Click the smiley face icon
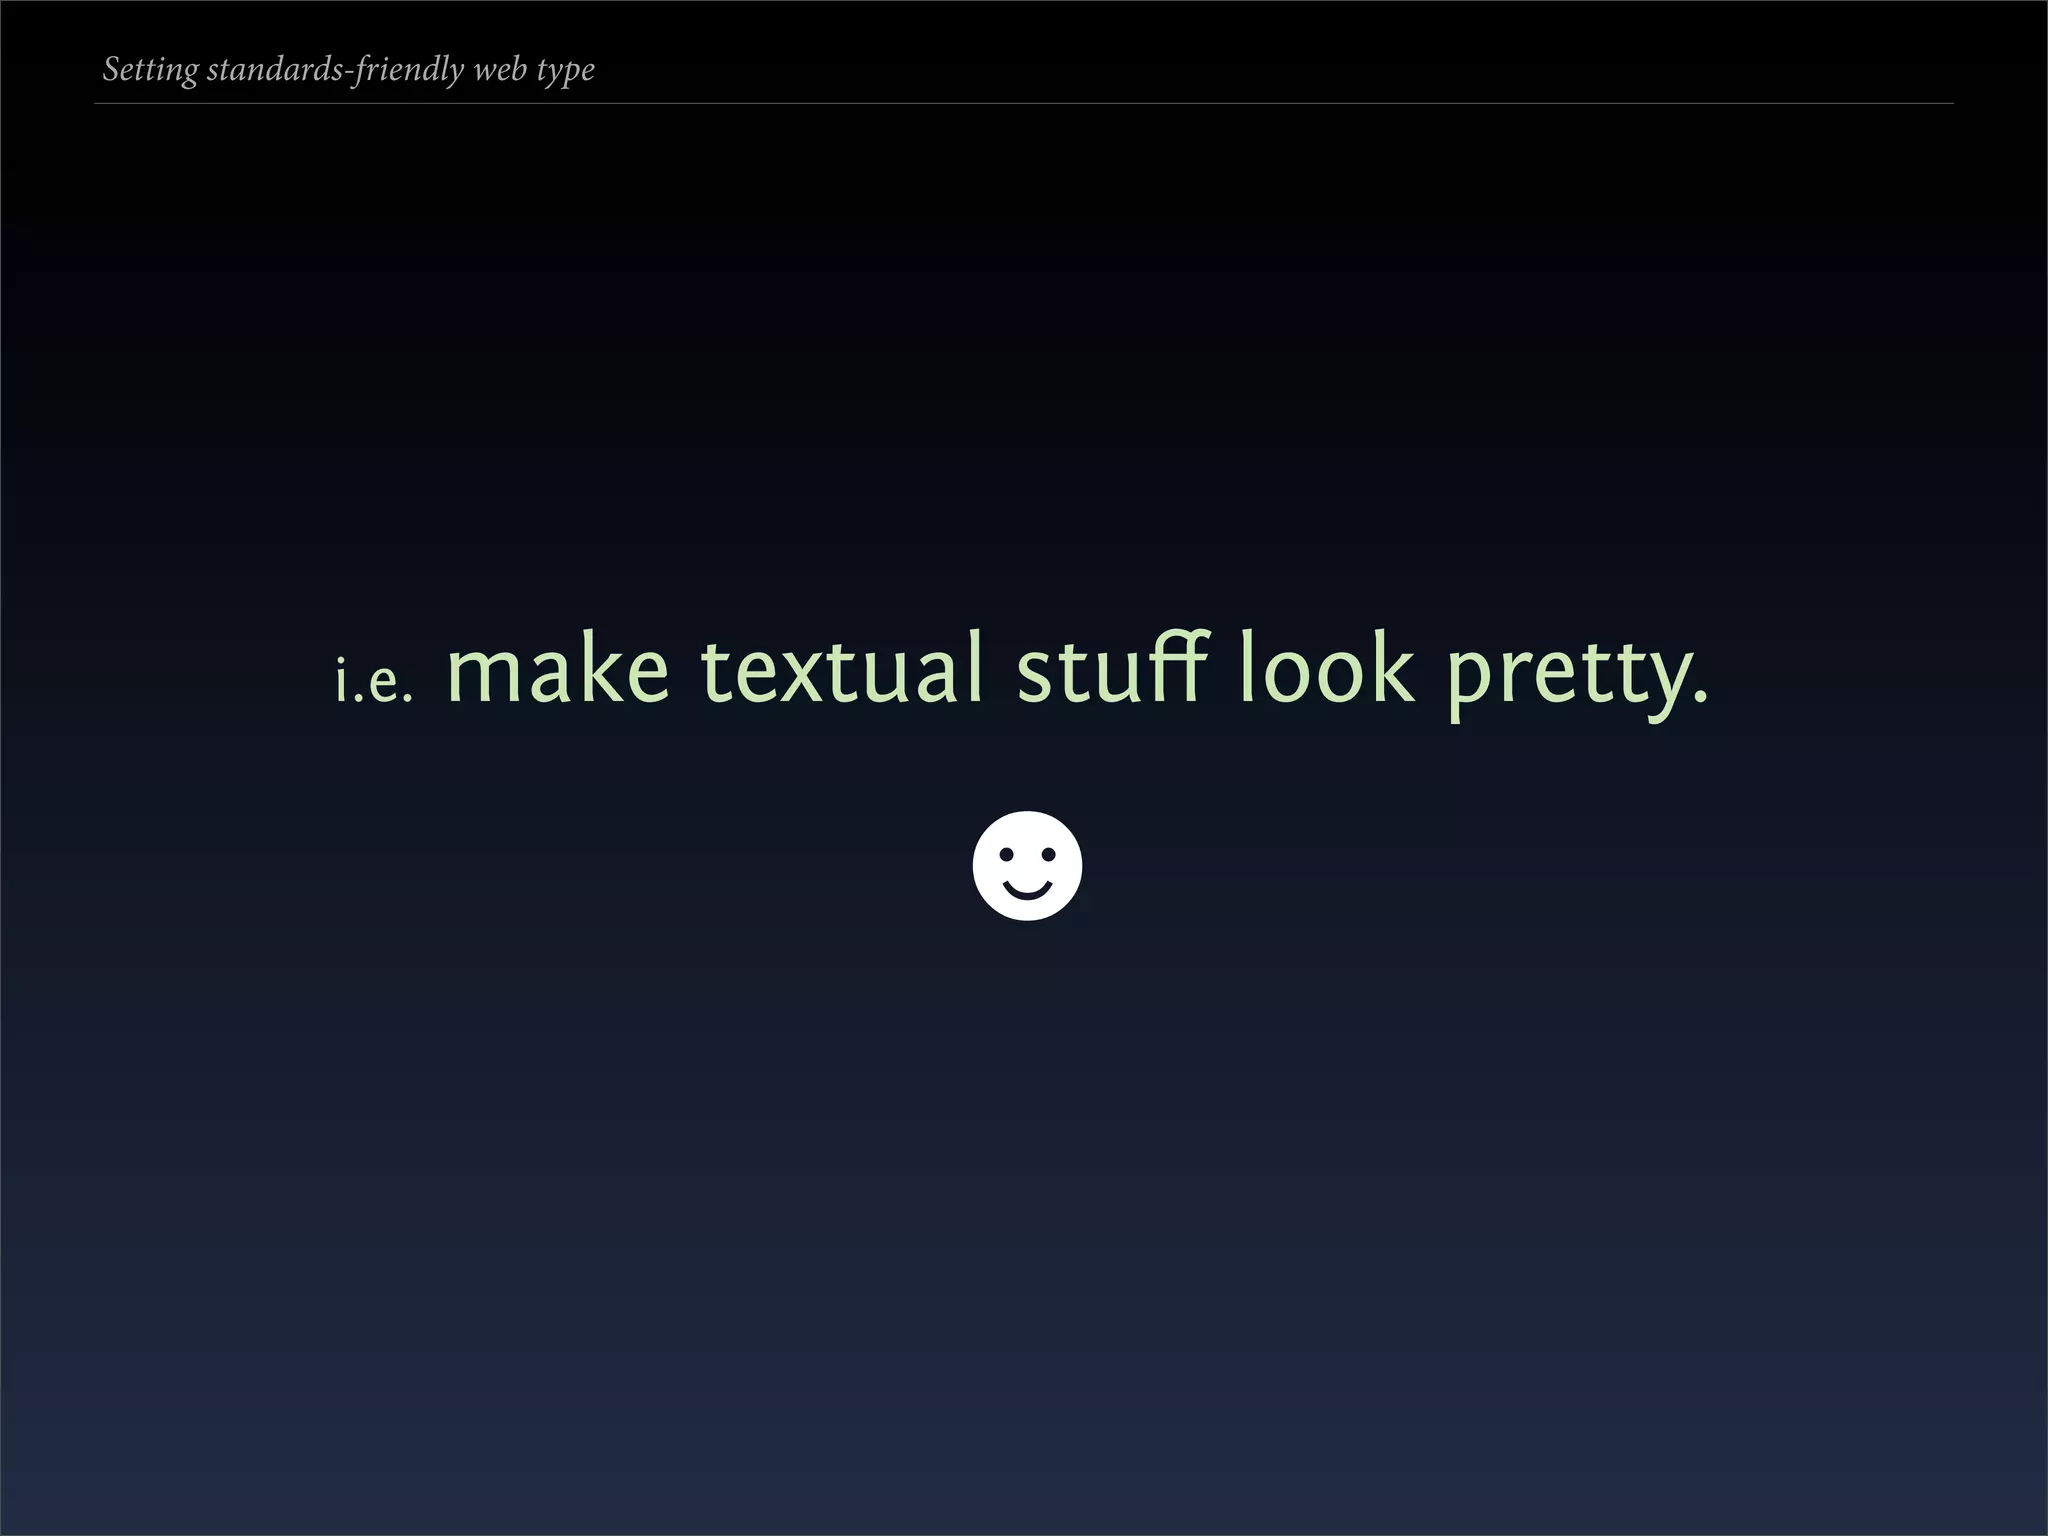Screen dimensions: 2048x1536 click(1027, 865)
